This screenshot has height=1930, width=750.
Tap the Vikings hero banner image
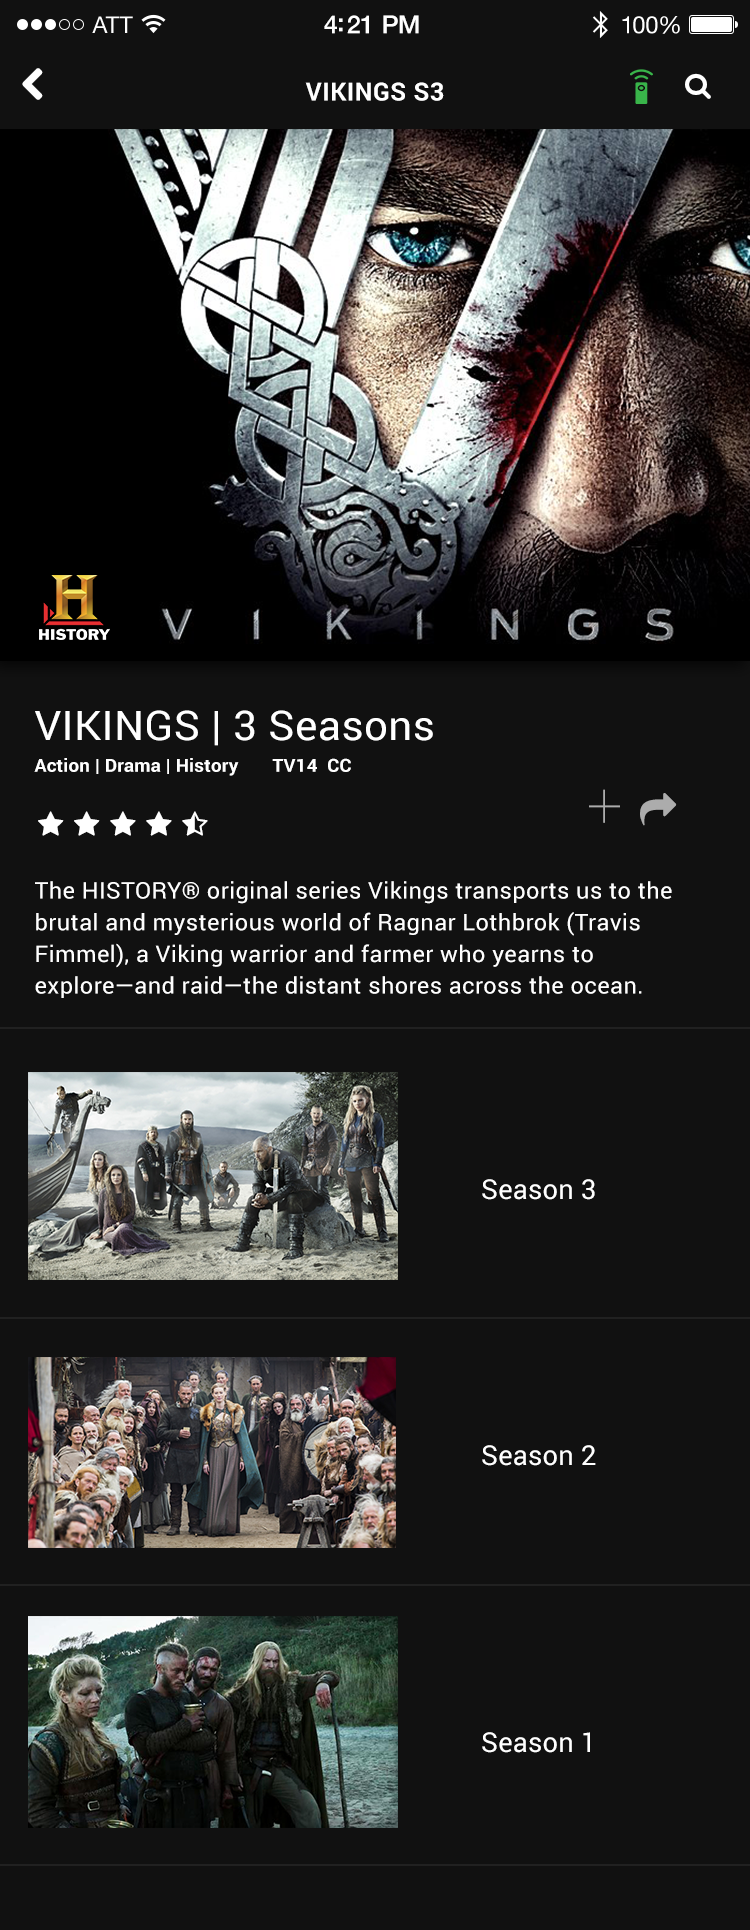(x=375, y=394)
